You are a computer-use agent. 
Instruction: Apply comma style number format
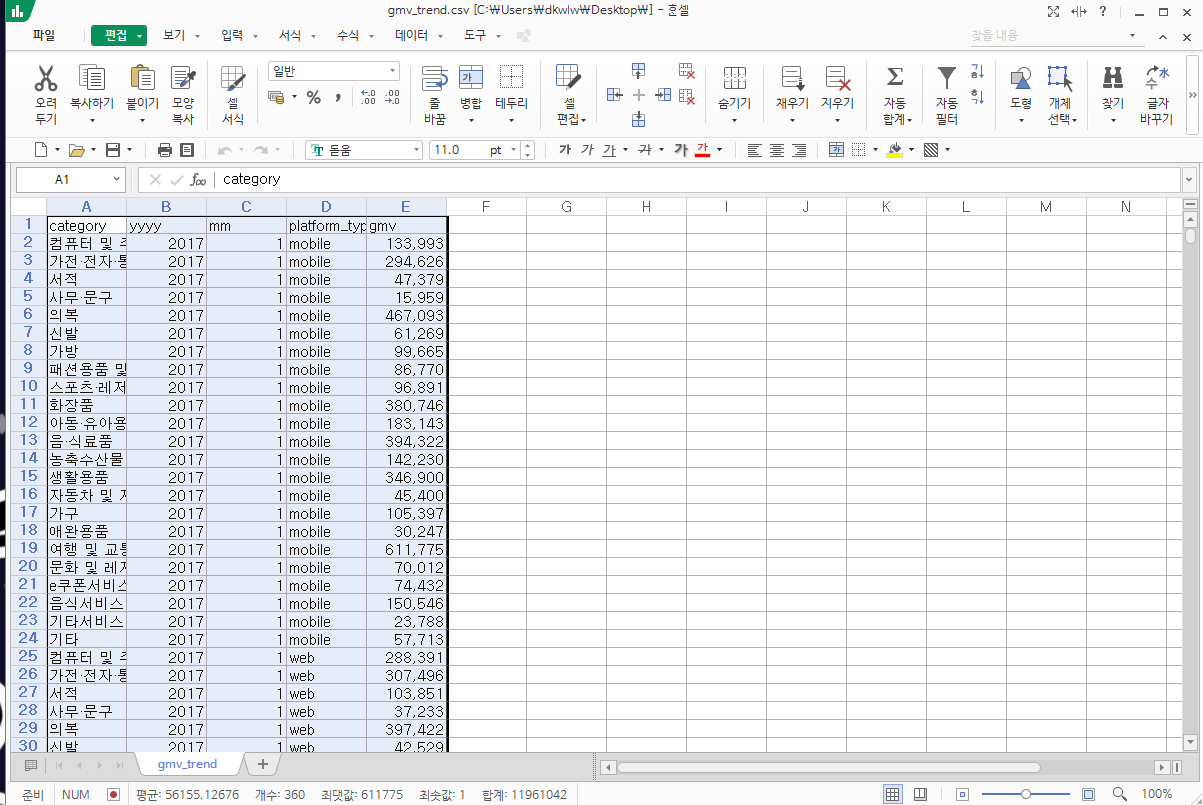point(338,97)
